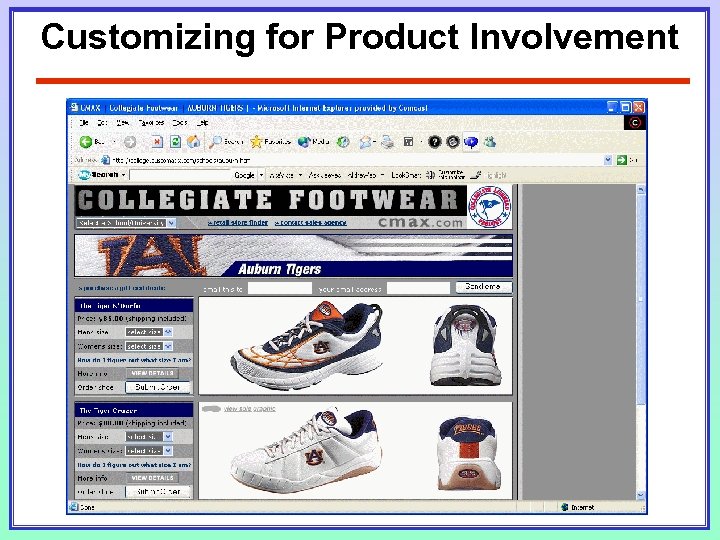
Task: Click the Auburn Tigers banner image
Action: pos(293,256)
